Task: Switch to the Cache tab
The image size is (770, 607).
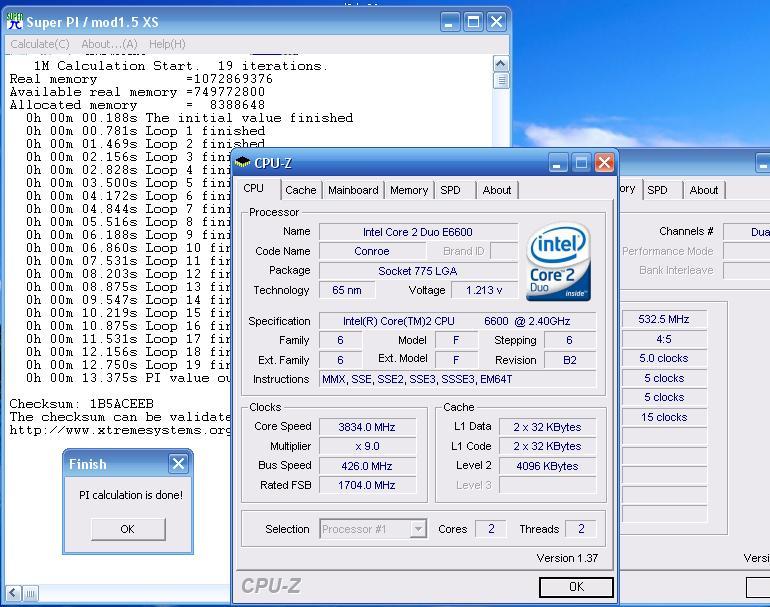Action: (301, 190)
